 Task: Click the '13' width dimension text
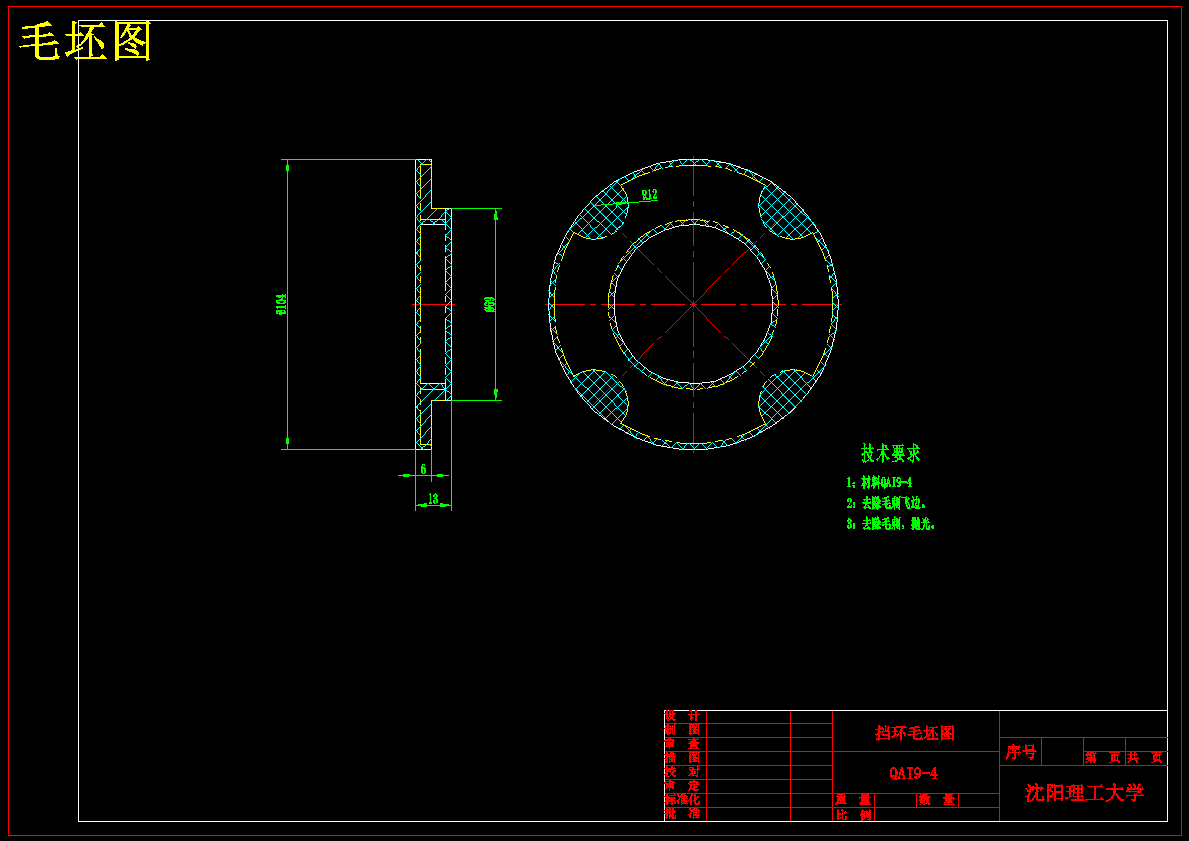tap(433, 499)
